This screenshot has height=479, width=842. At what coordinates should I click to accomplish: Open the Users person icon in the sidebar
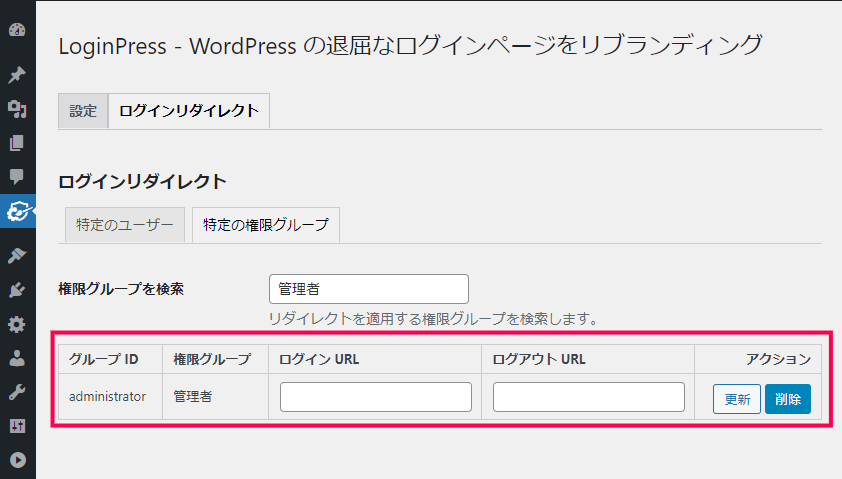click(x=17, y=358)
